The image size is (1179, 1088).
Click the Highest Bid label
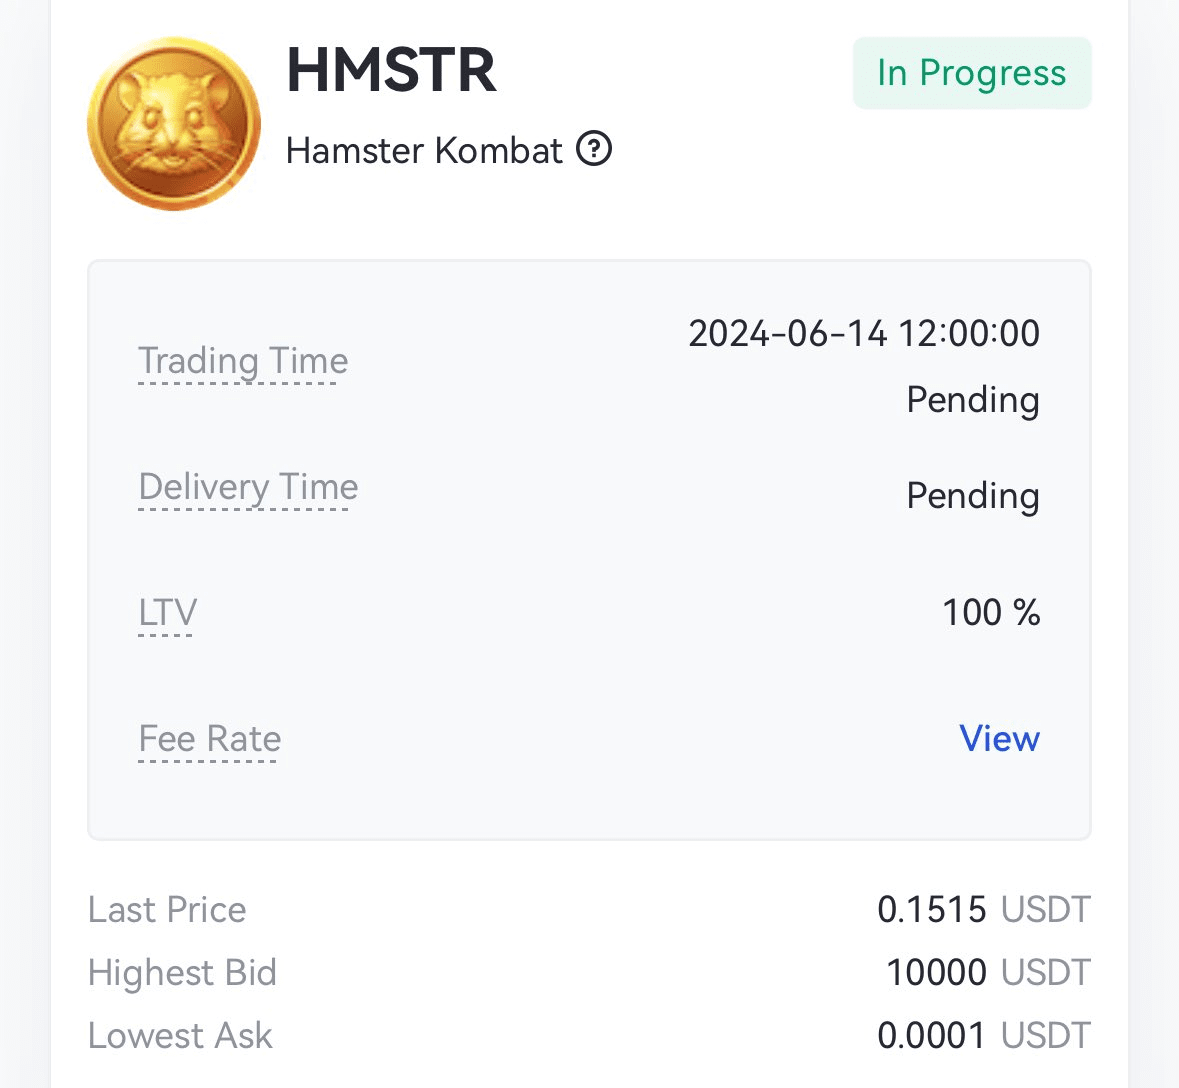point(182,972)
